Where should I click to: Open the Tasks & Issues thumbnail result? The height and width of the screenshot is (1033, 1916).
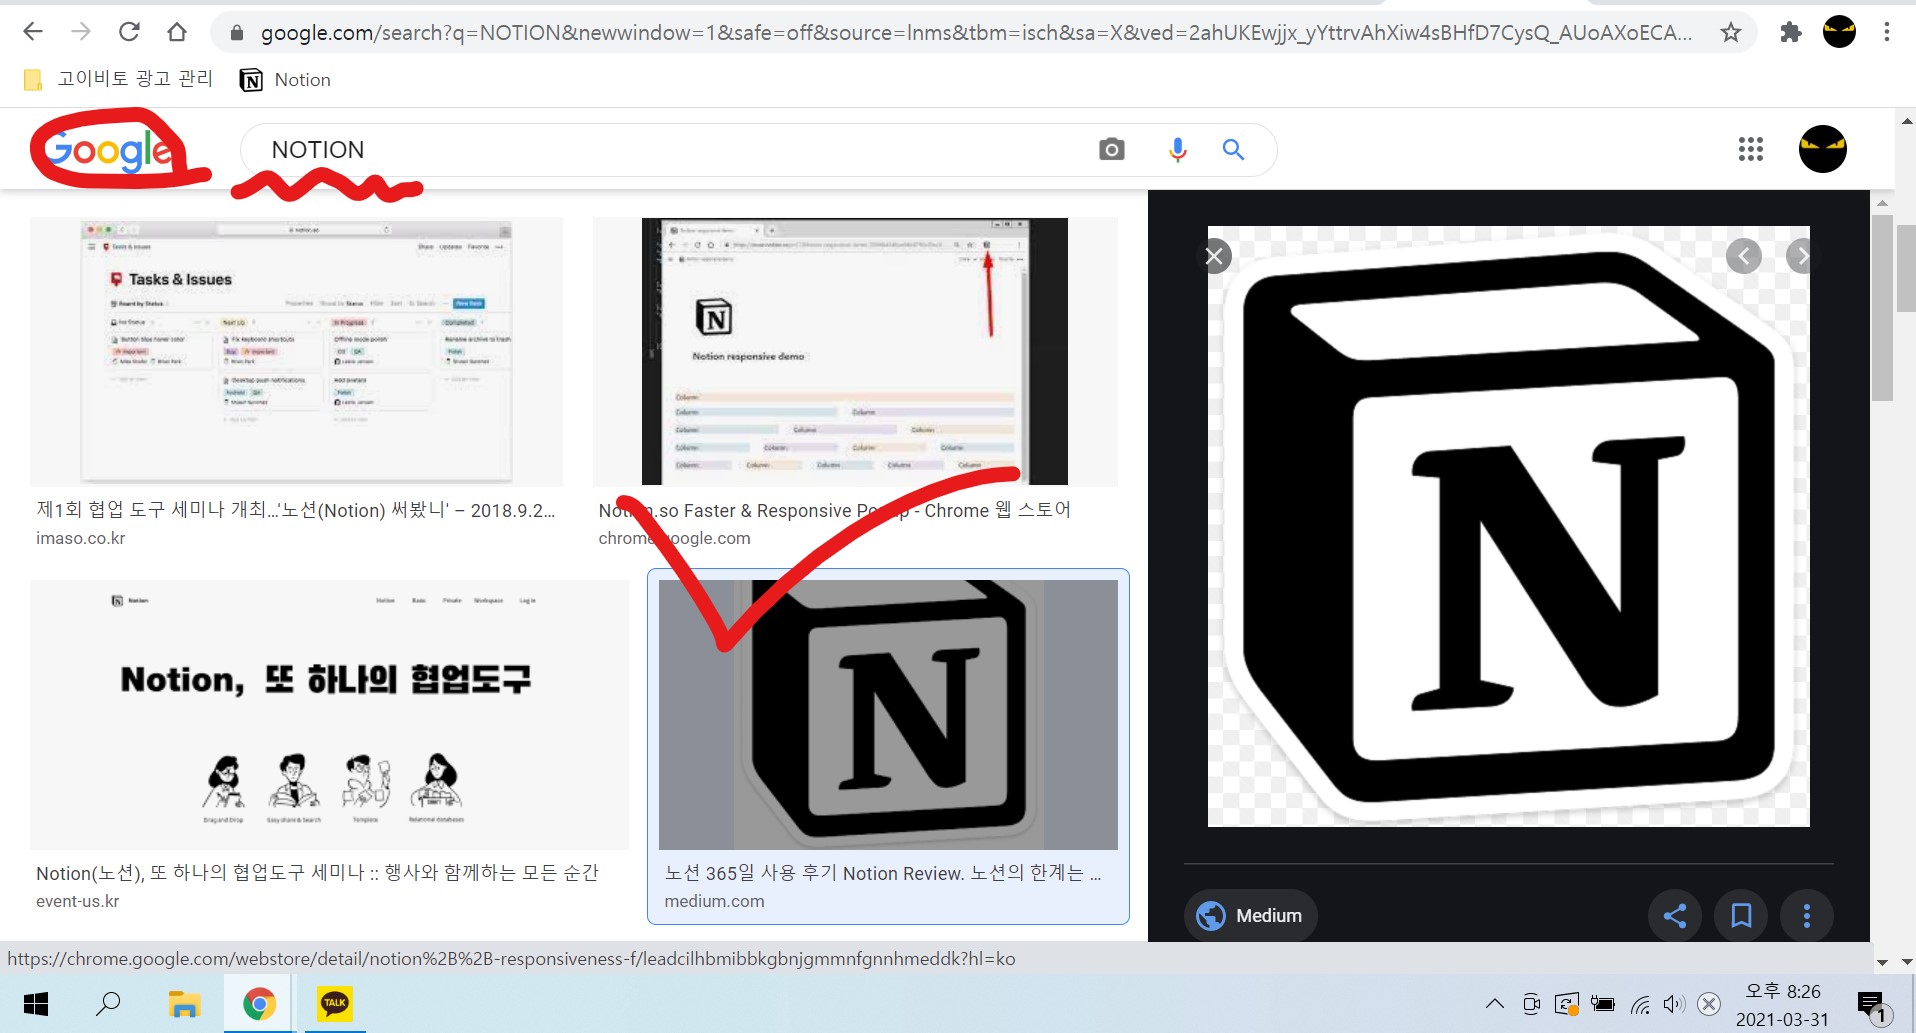click(x=296, y=351)
